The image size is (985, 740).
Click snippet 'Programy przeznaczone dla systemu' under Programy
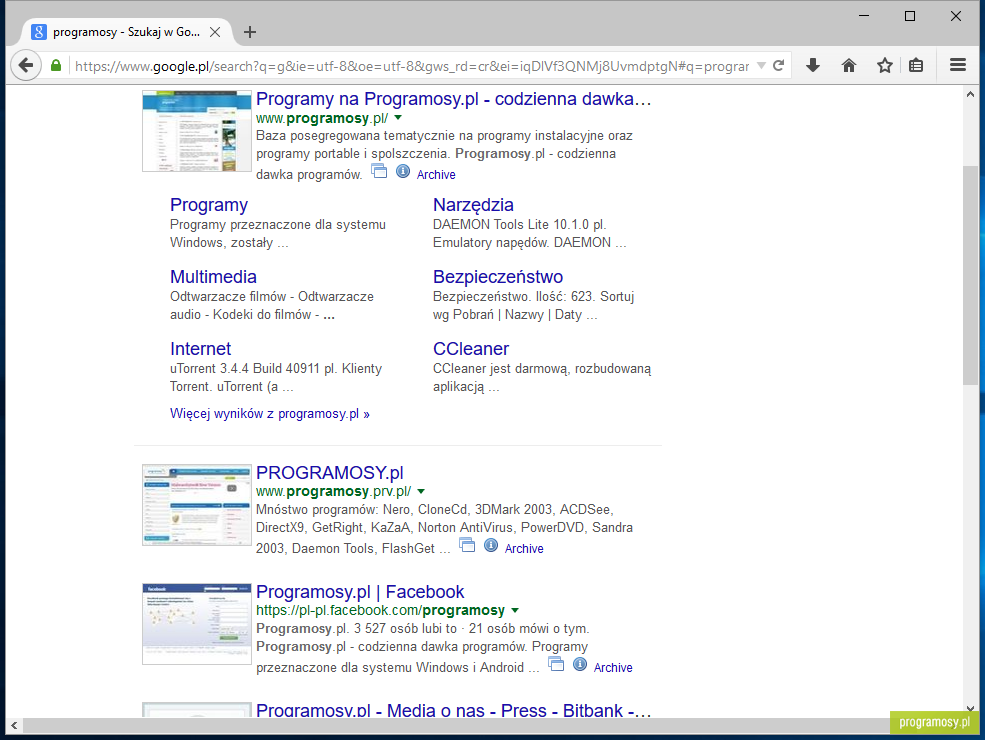pos(278,225)
